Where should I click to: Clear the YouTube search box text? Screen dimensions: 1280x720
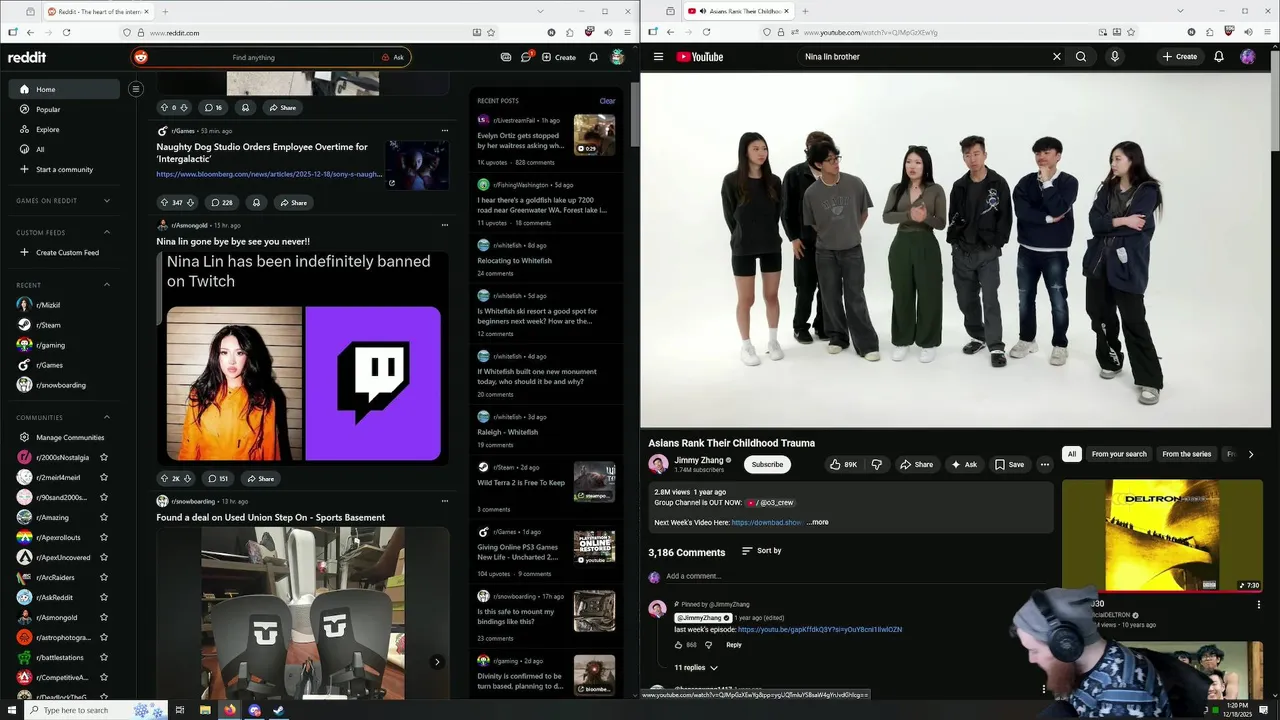[1057, 57]
